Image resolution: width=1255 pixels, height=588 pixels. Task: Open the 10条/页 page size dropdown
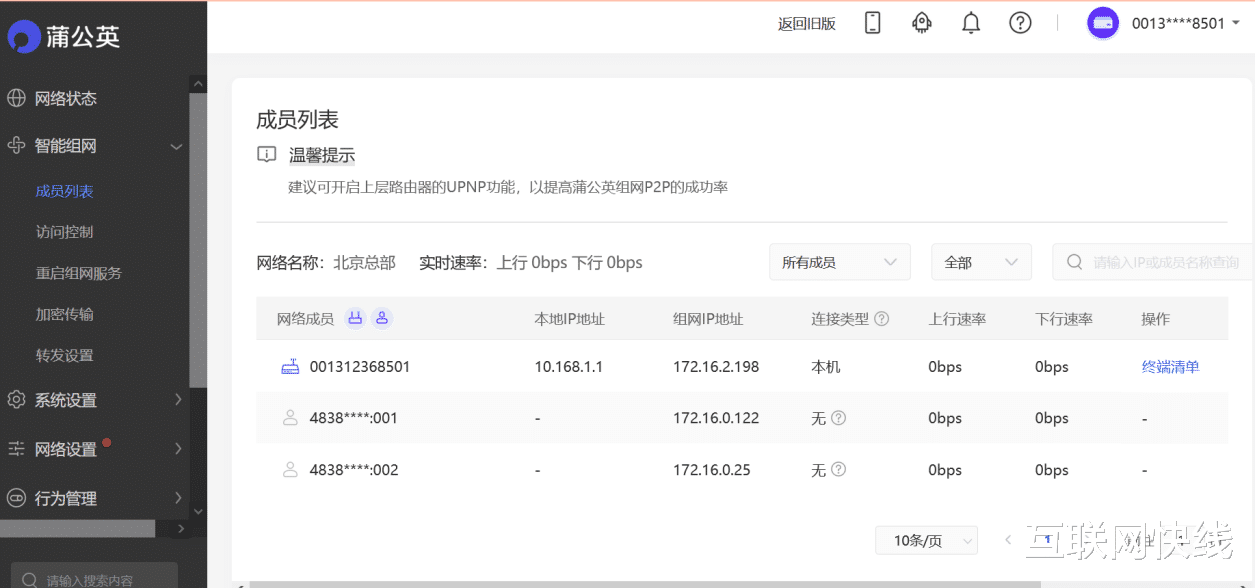tap(926, 540)
